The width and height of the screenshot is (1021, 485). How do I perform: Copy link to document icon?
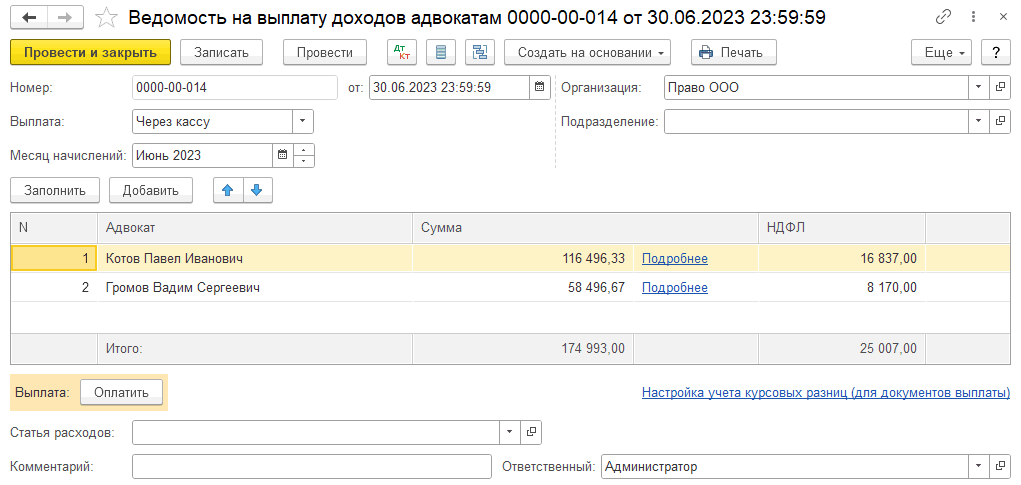pos(943,18)
